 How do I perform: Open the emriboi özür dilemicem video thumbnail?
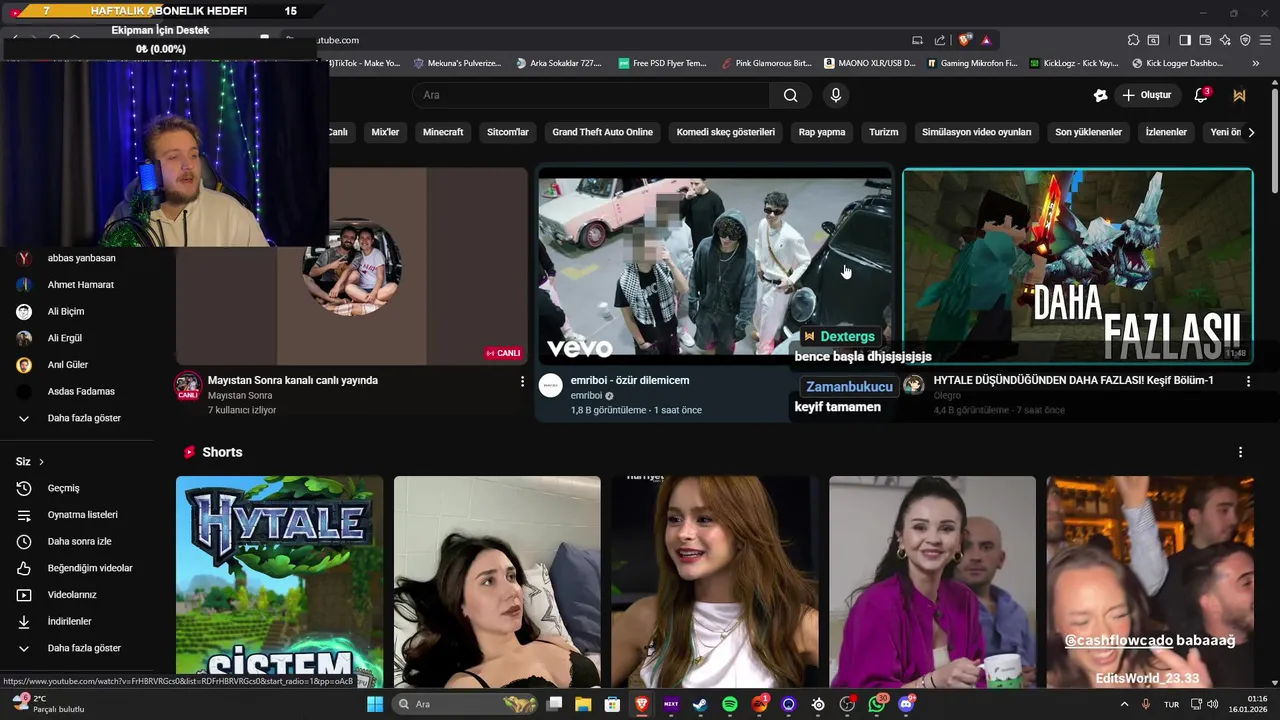pyautogui.click(x=715, y=267)
